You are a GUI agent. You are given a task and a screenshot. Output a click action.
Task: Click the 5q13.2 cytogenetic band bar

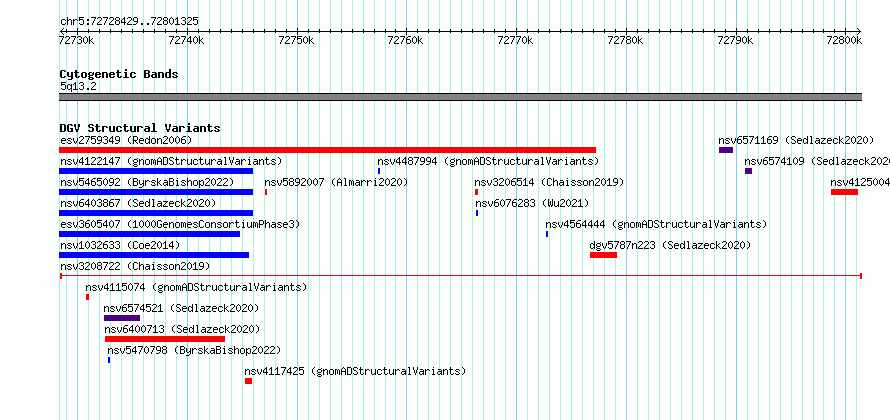coord(460,97)
